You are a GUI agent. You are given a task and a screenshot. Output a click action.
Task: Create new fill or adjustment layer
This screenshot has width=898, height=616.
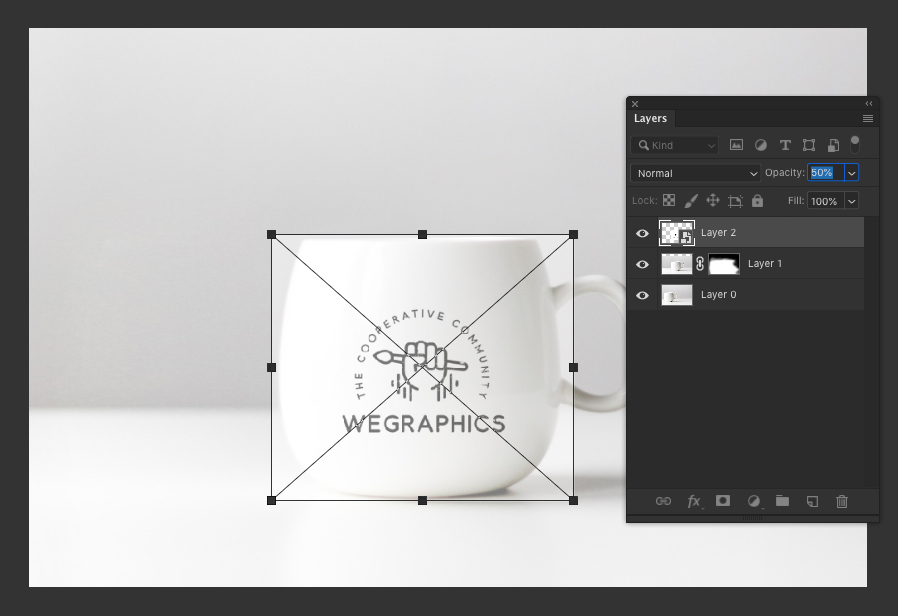tap(754, 502)
